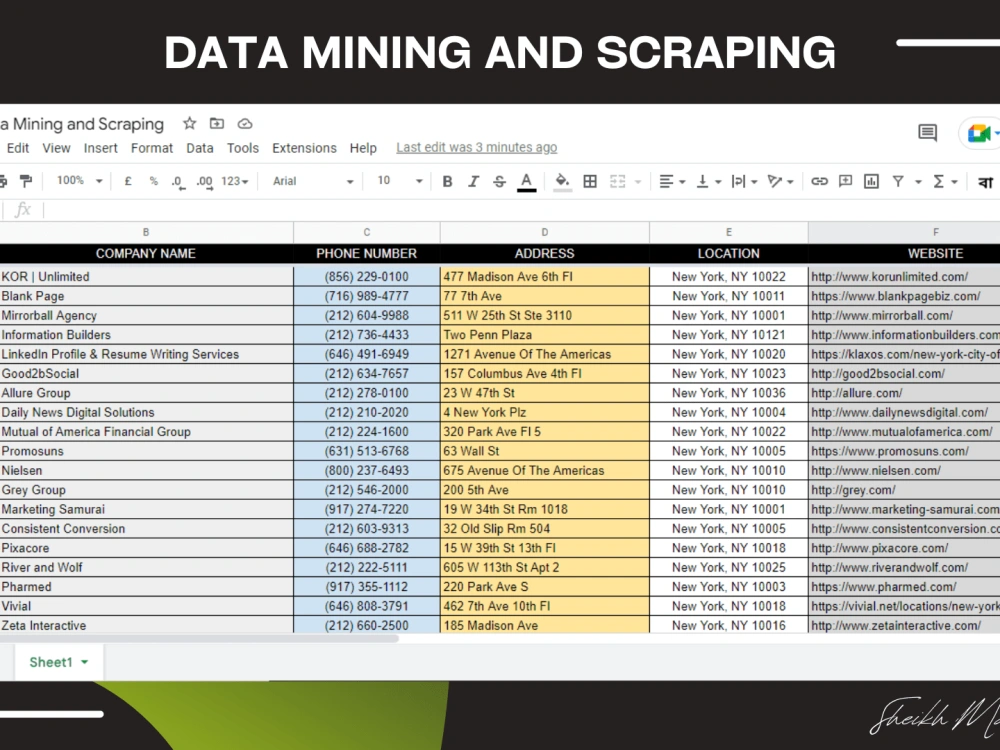Image resolution: width=1000 pixels, height=750 pixels.
Task: Select address cell 63 Wall St
Action: [545, 451]
